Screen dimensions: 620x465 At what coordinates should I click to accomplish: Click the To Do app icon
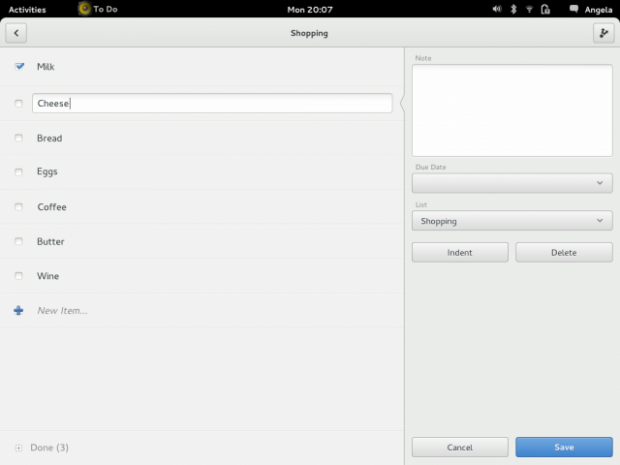84,9
